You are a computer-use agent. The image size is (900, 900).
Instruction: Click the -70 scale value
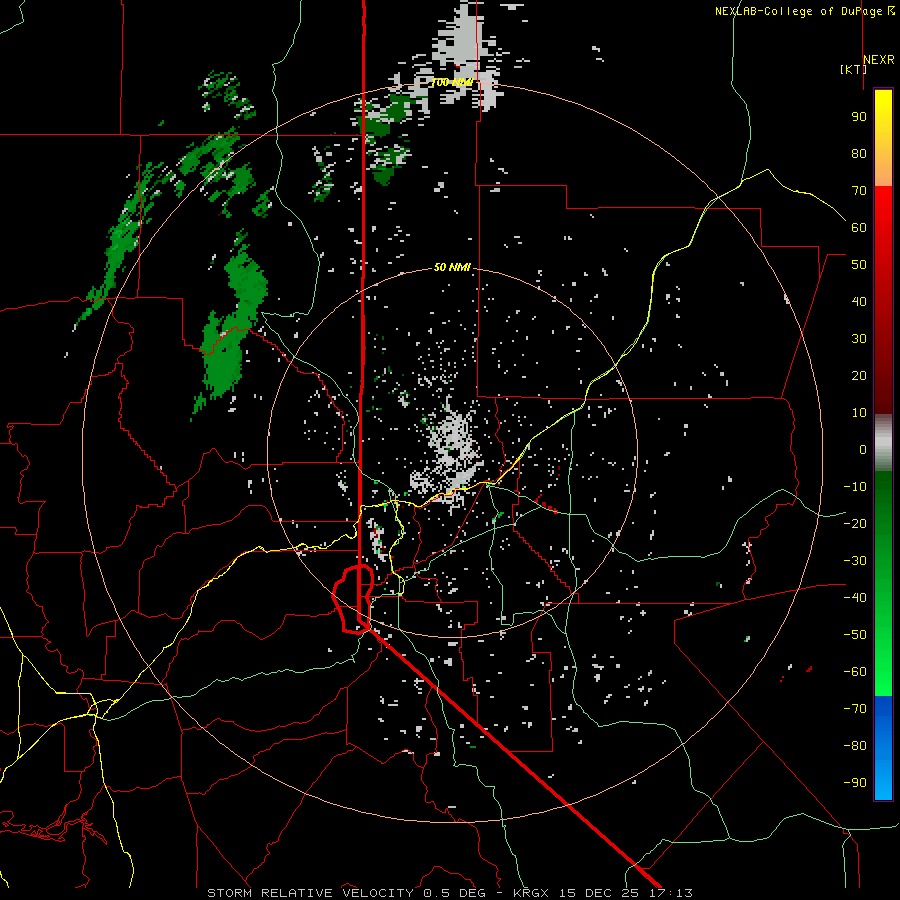(x=855, y=709)
